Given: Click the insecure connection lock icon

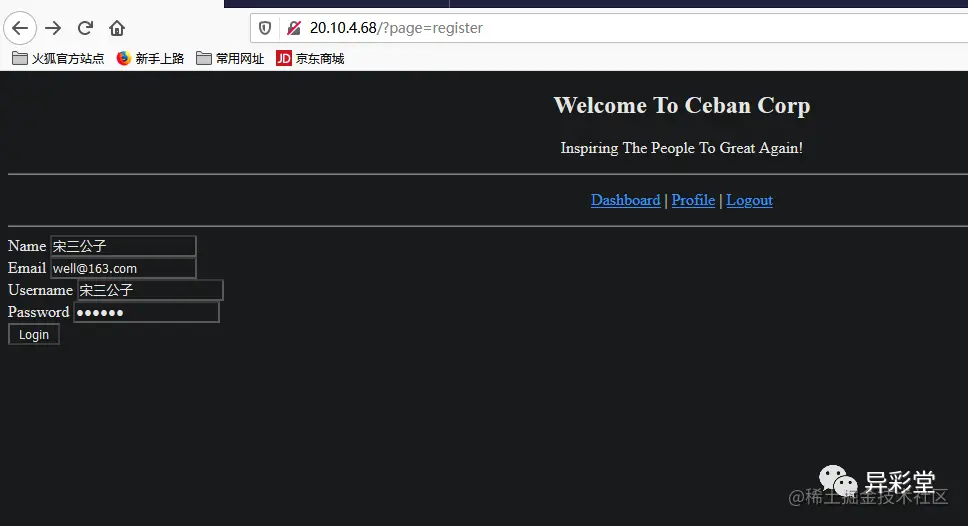Looking at the screenshot, I should (x=294, y=28).
